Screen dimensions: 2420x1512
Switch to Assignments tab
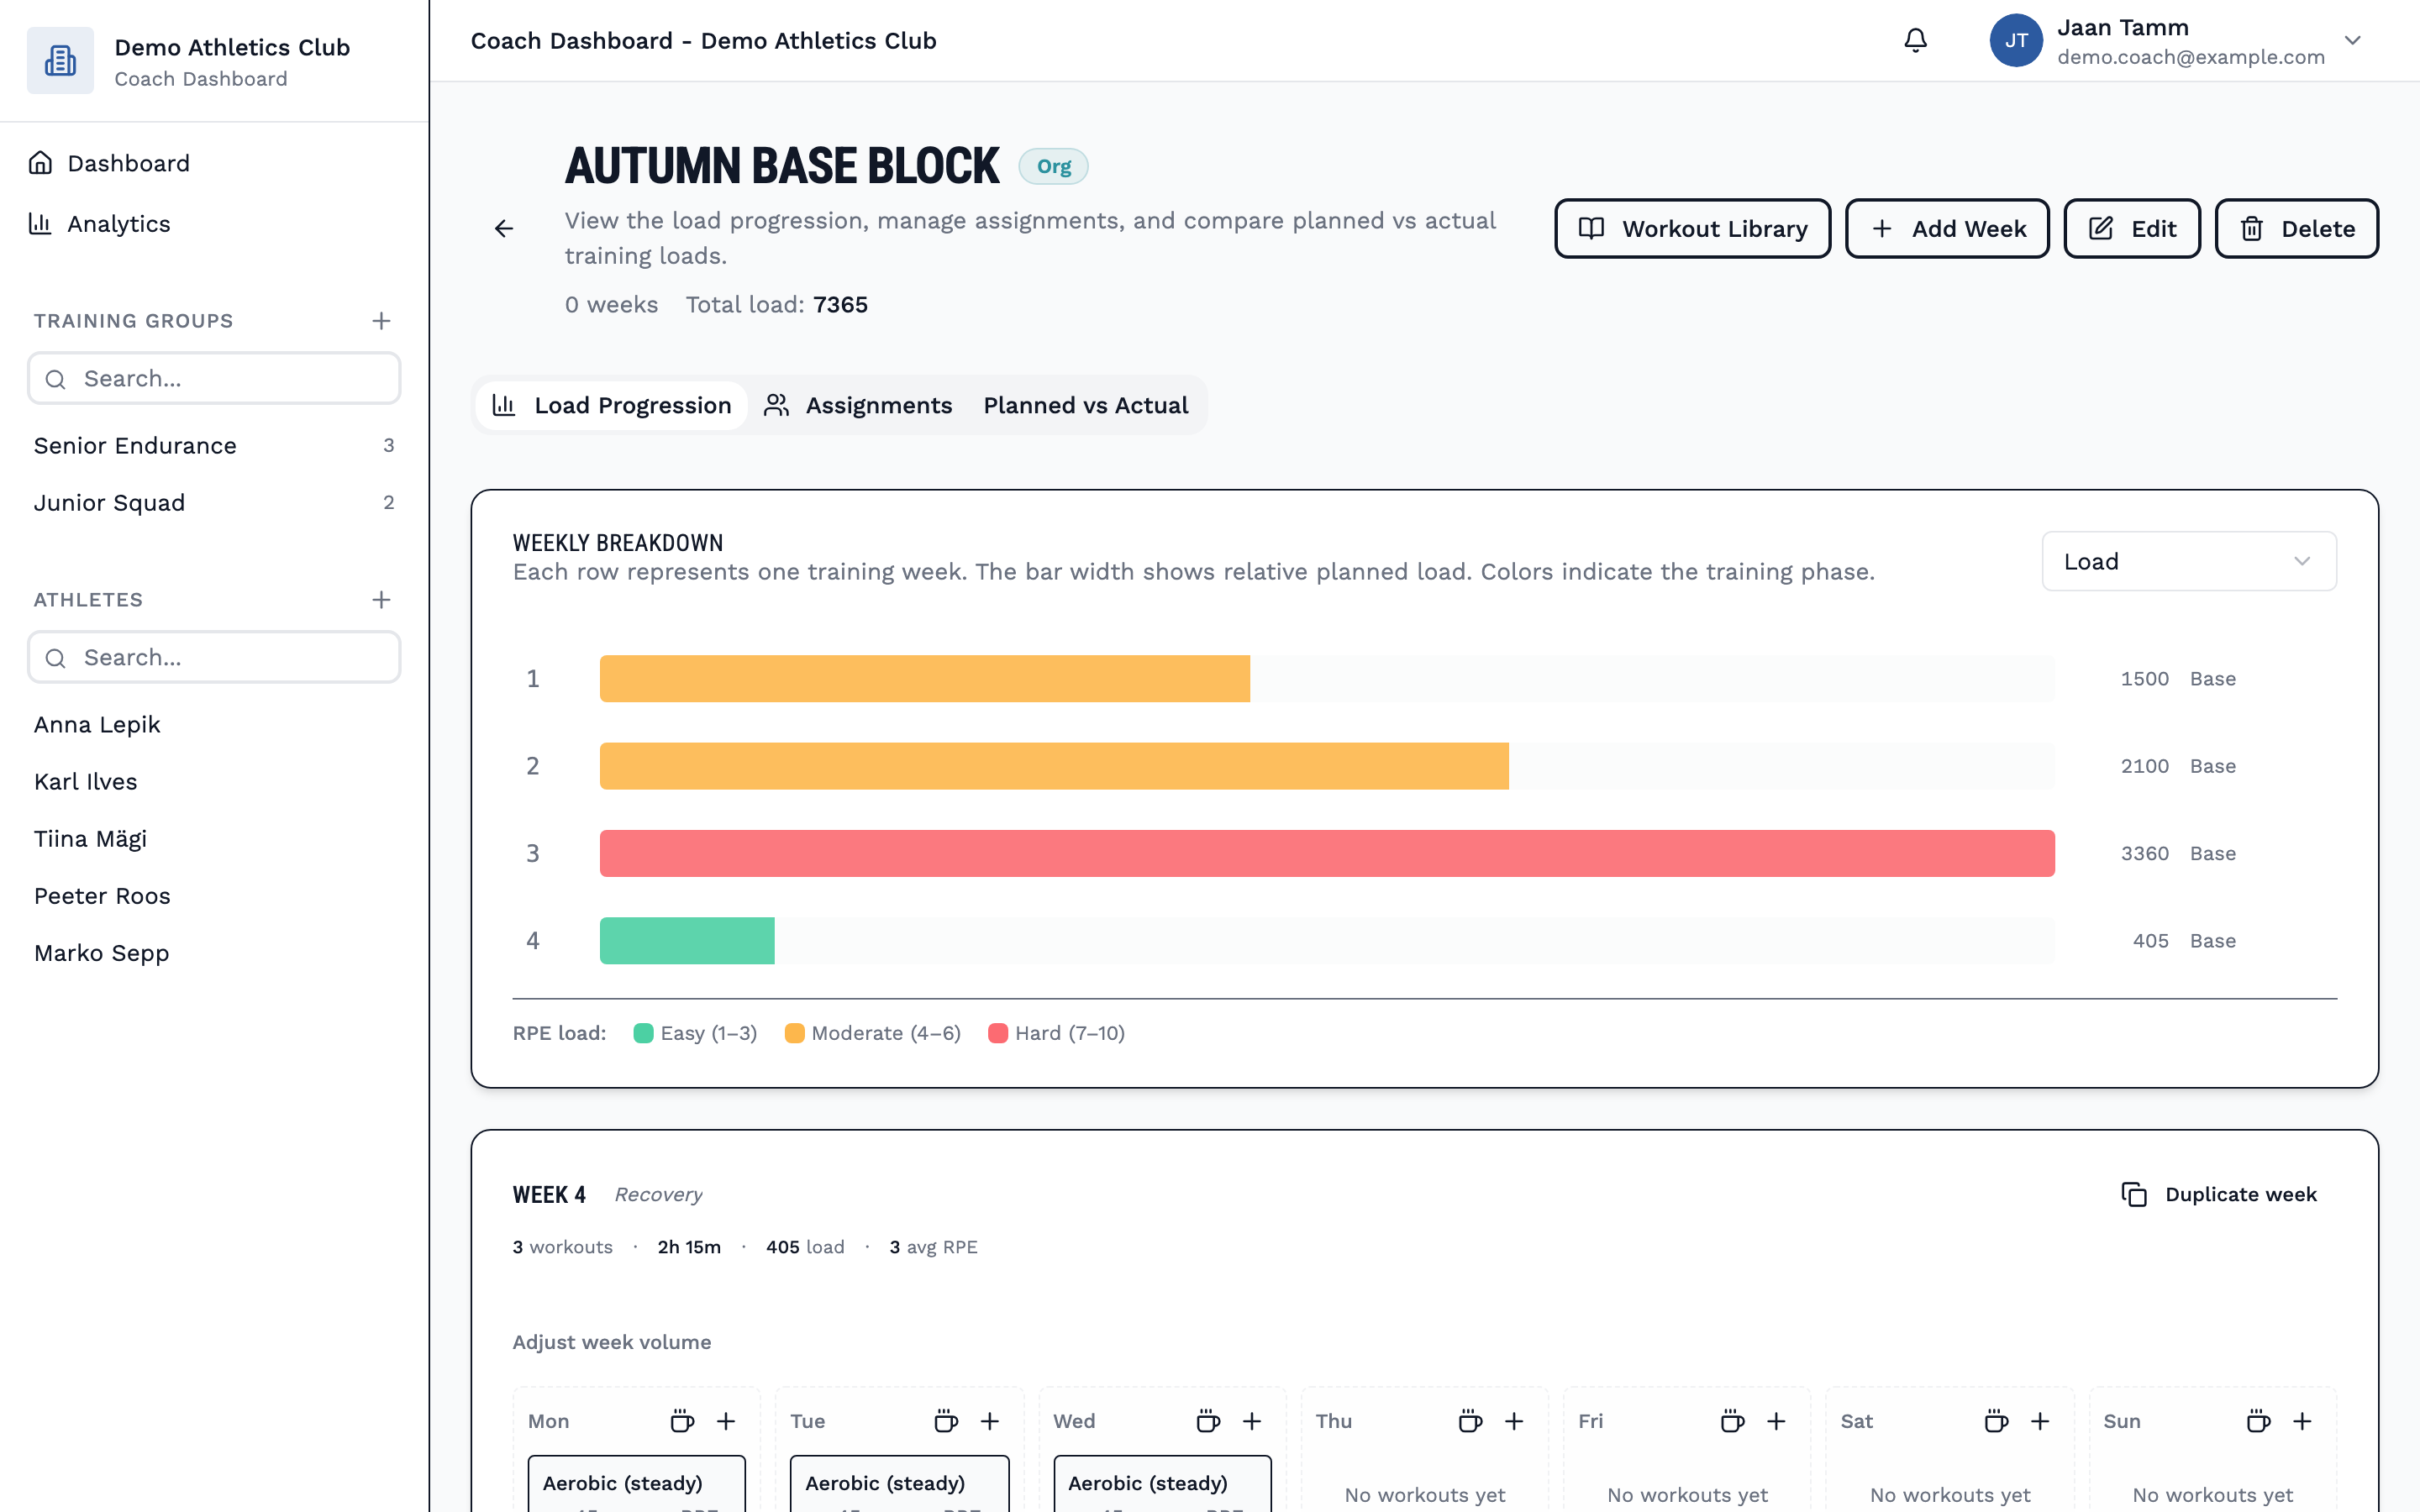point(858,405)
